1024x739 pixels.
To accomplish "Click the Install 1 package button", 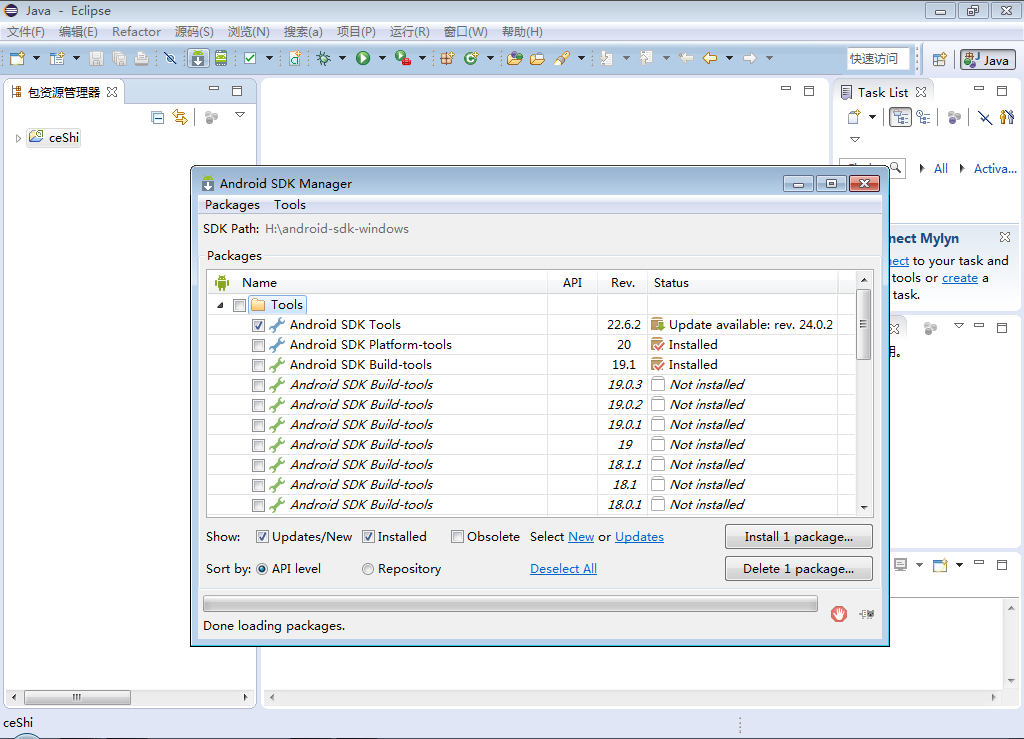I will pyautogui.click(x=798, y=537).
